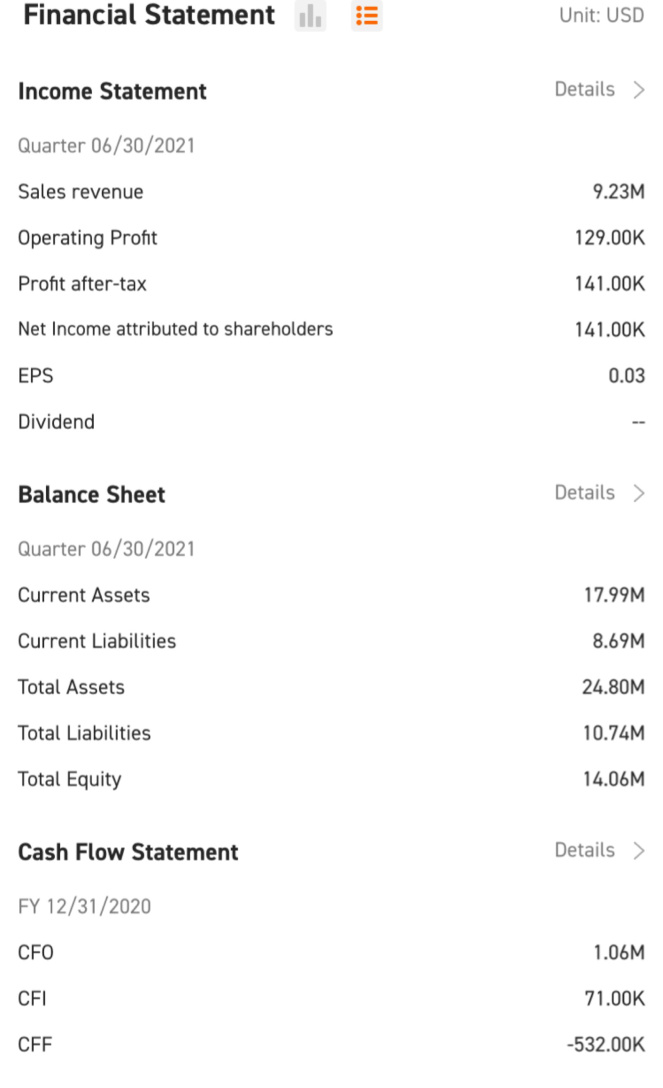Tap the Financial Statement title
Image resolution: width=663 pixels, height=1088 pixels.
point(149,15)
